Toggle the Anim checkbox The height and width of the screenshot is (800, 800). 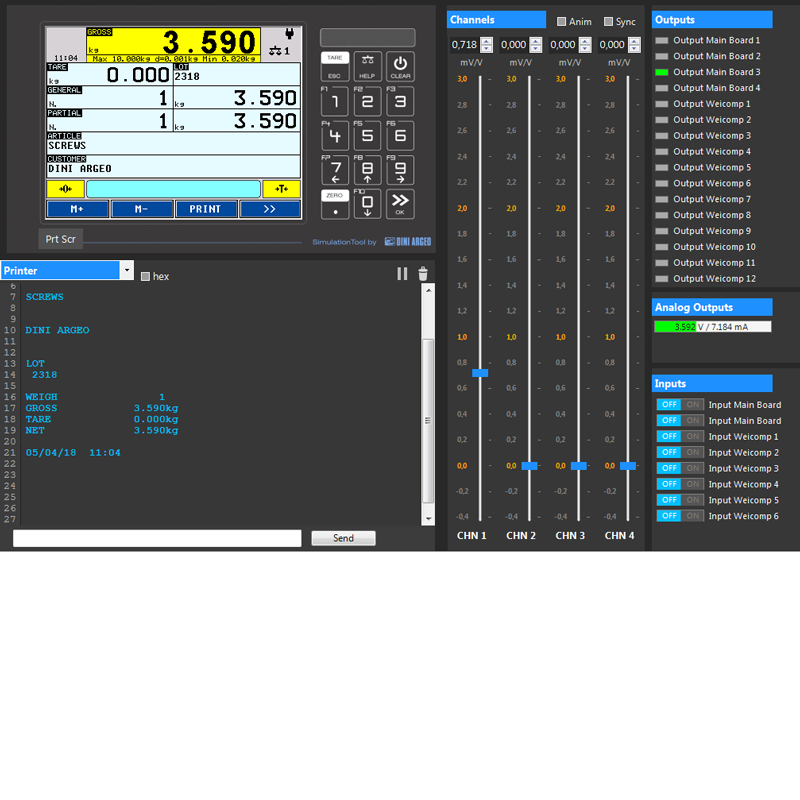562,22
